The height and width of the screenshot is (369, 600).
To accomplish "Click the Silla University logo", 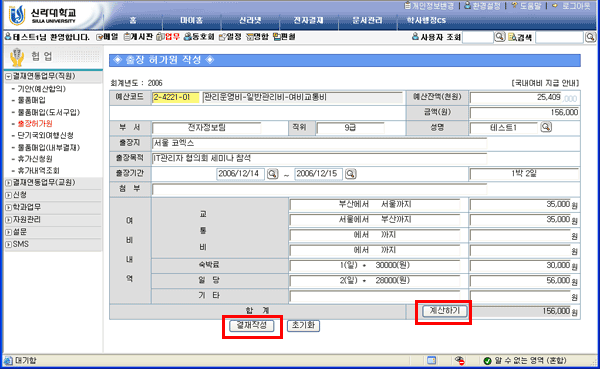I will (x=42, y=16).
